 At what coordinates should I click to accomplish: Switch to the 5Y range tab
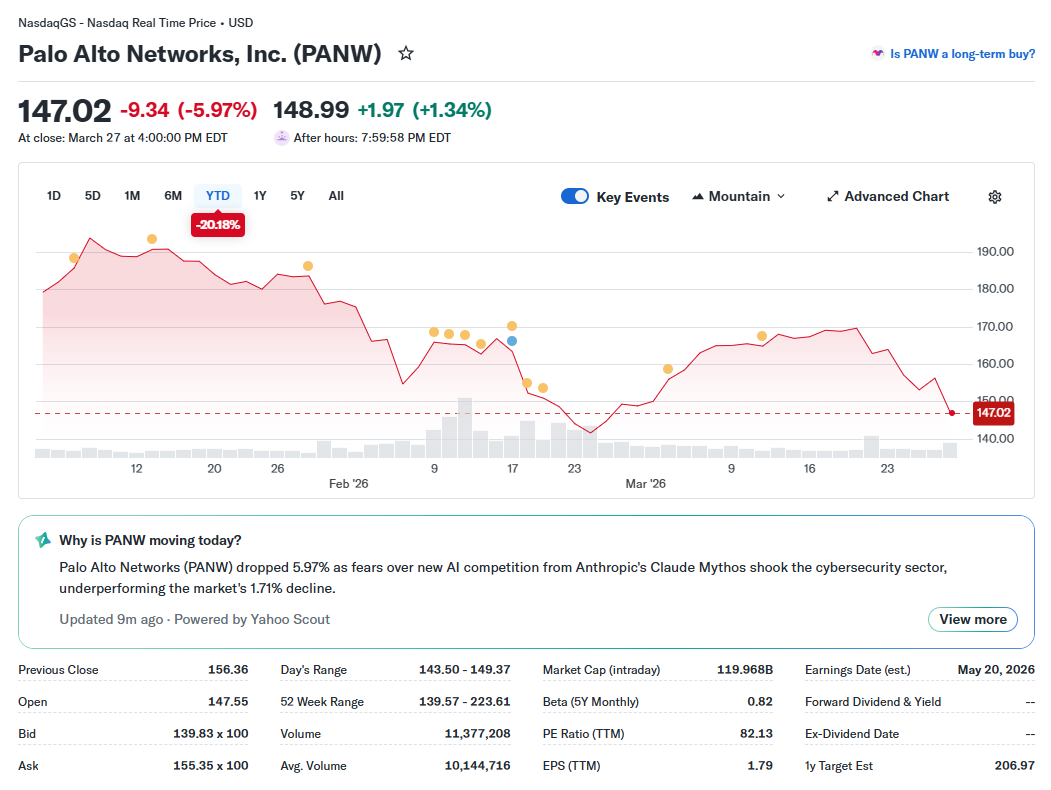(x=297, y=196)
